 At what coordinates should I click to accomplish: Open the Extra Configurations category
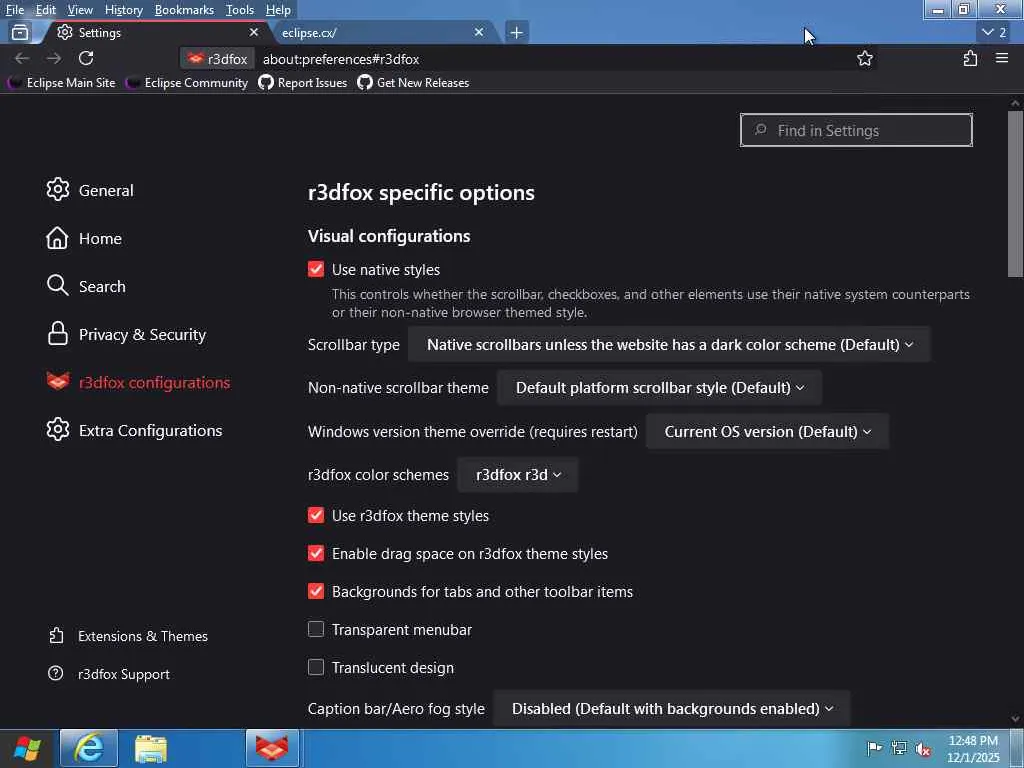[x=134, y=430]
